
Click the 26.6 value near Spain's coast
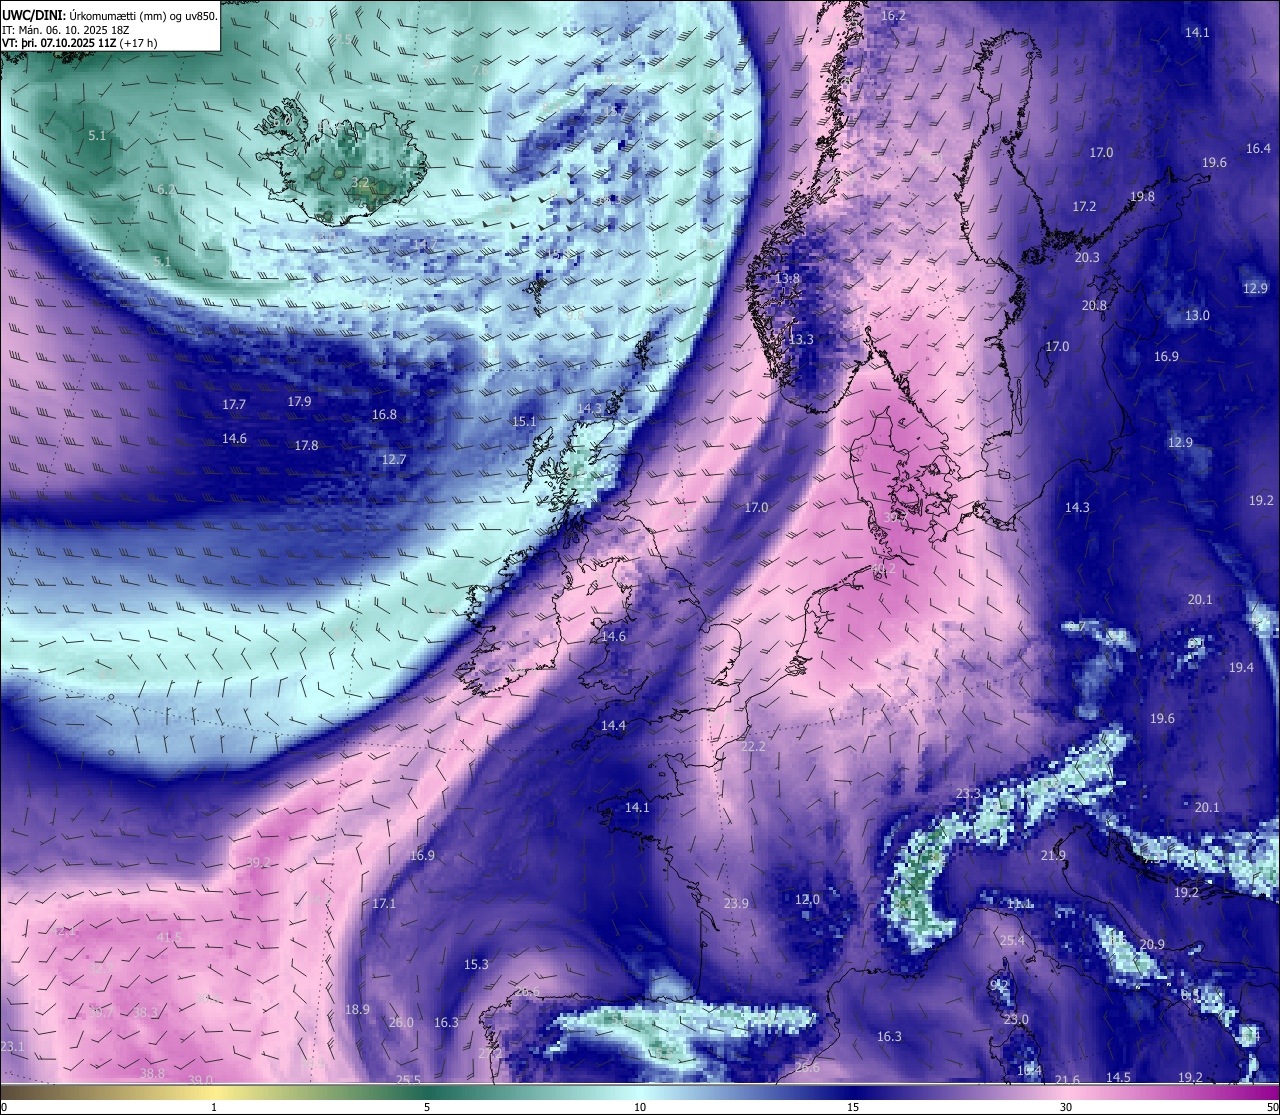pos(807,1068)
